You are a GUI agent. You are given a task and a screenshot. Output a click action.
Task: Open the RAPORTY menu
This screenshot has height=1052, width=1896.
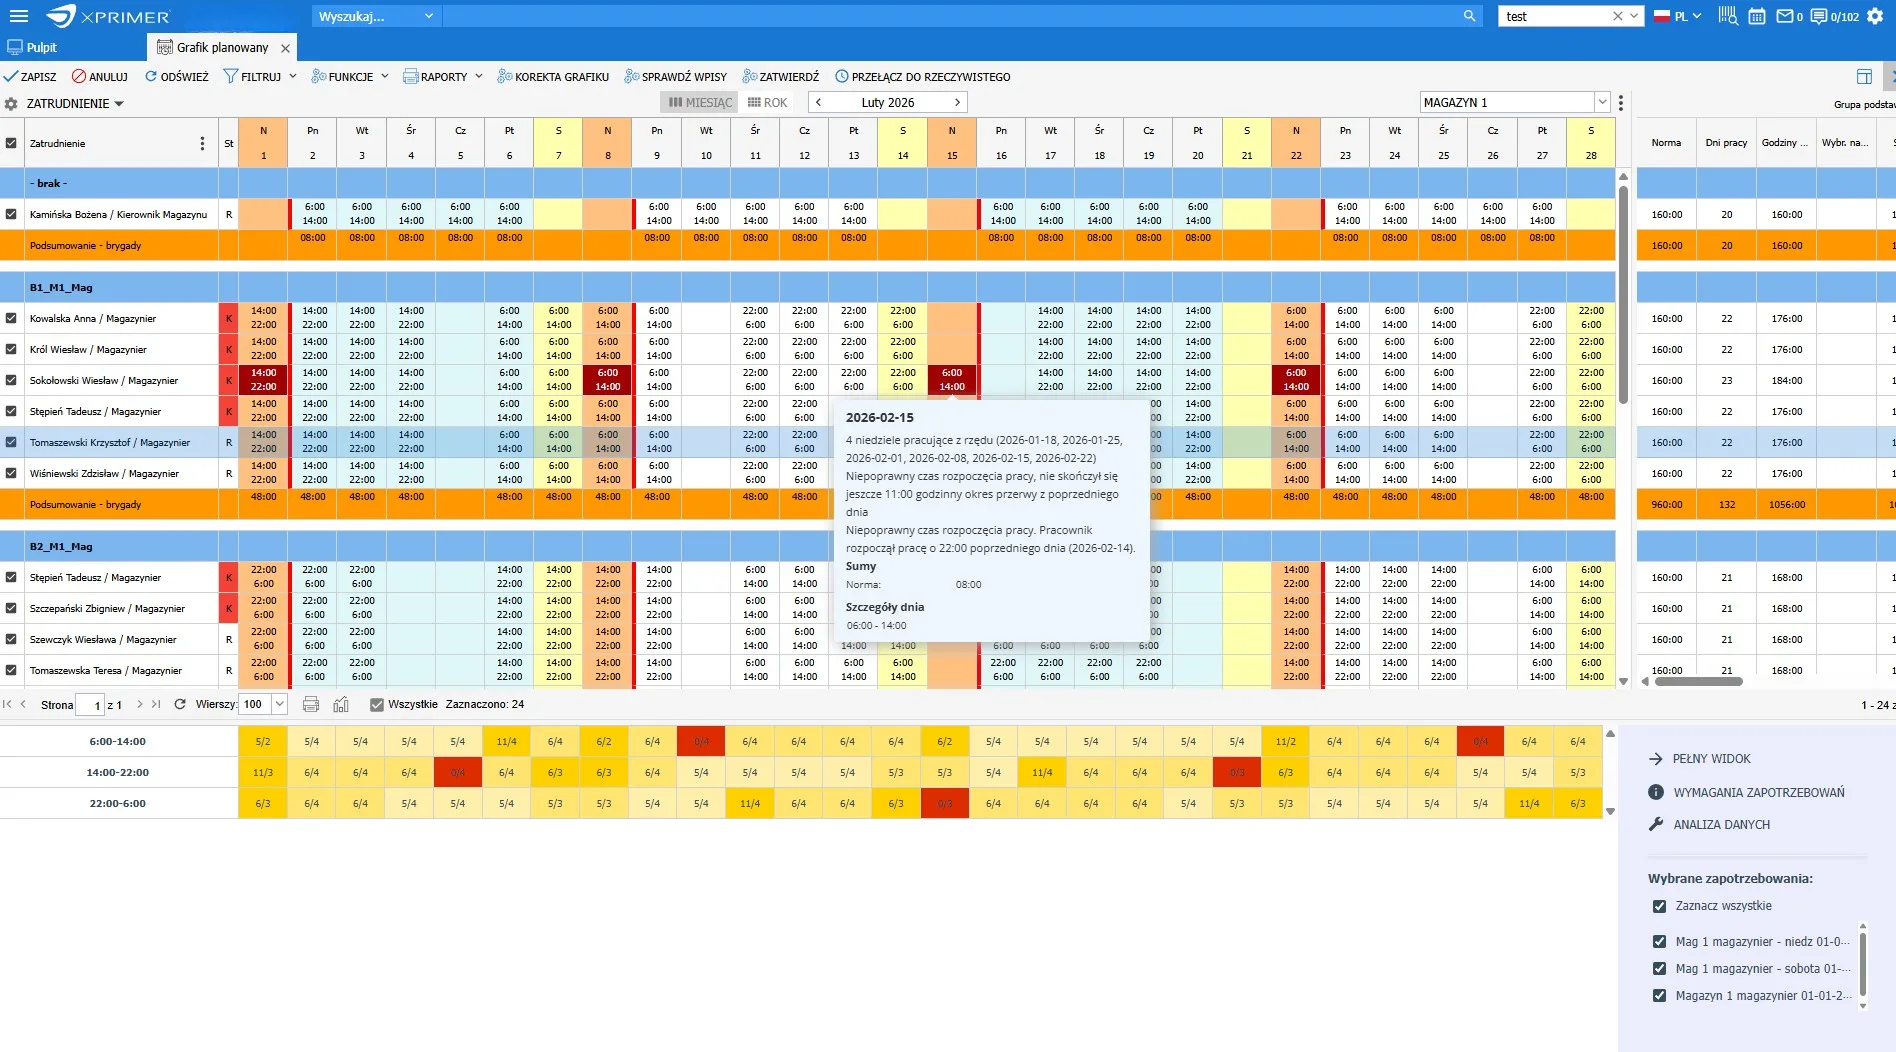click(x=443, y=76)
